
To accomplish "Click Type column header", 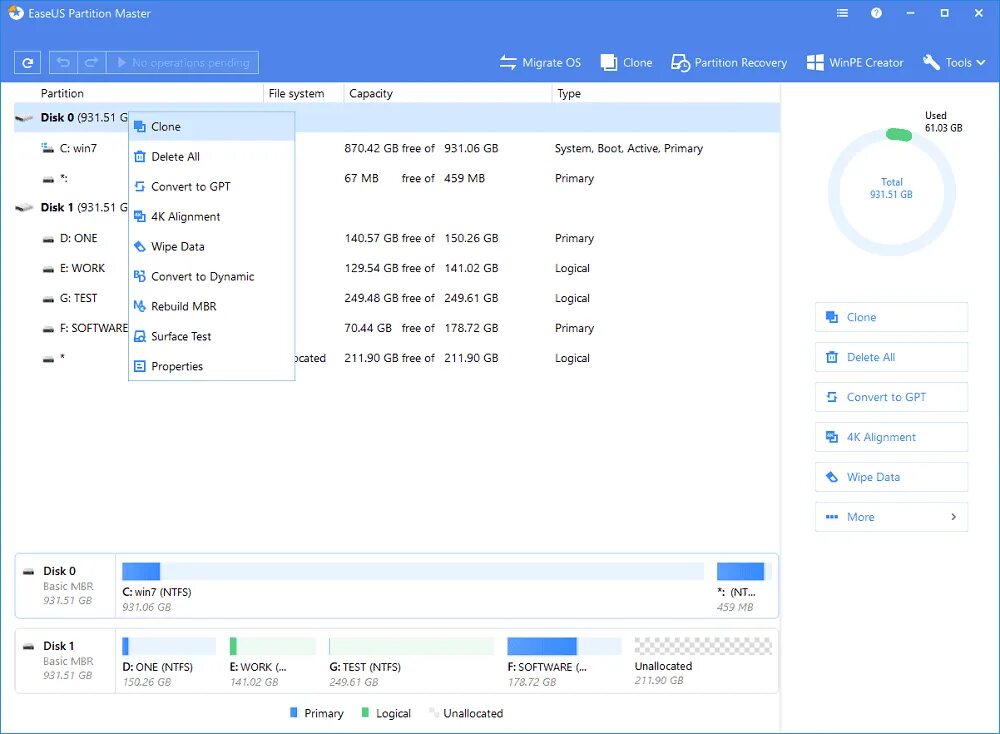I will [569, 93].
